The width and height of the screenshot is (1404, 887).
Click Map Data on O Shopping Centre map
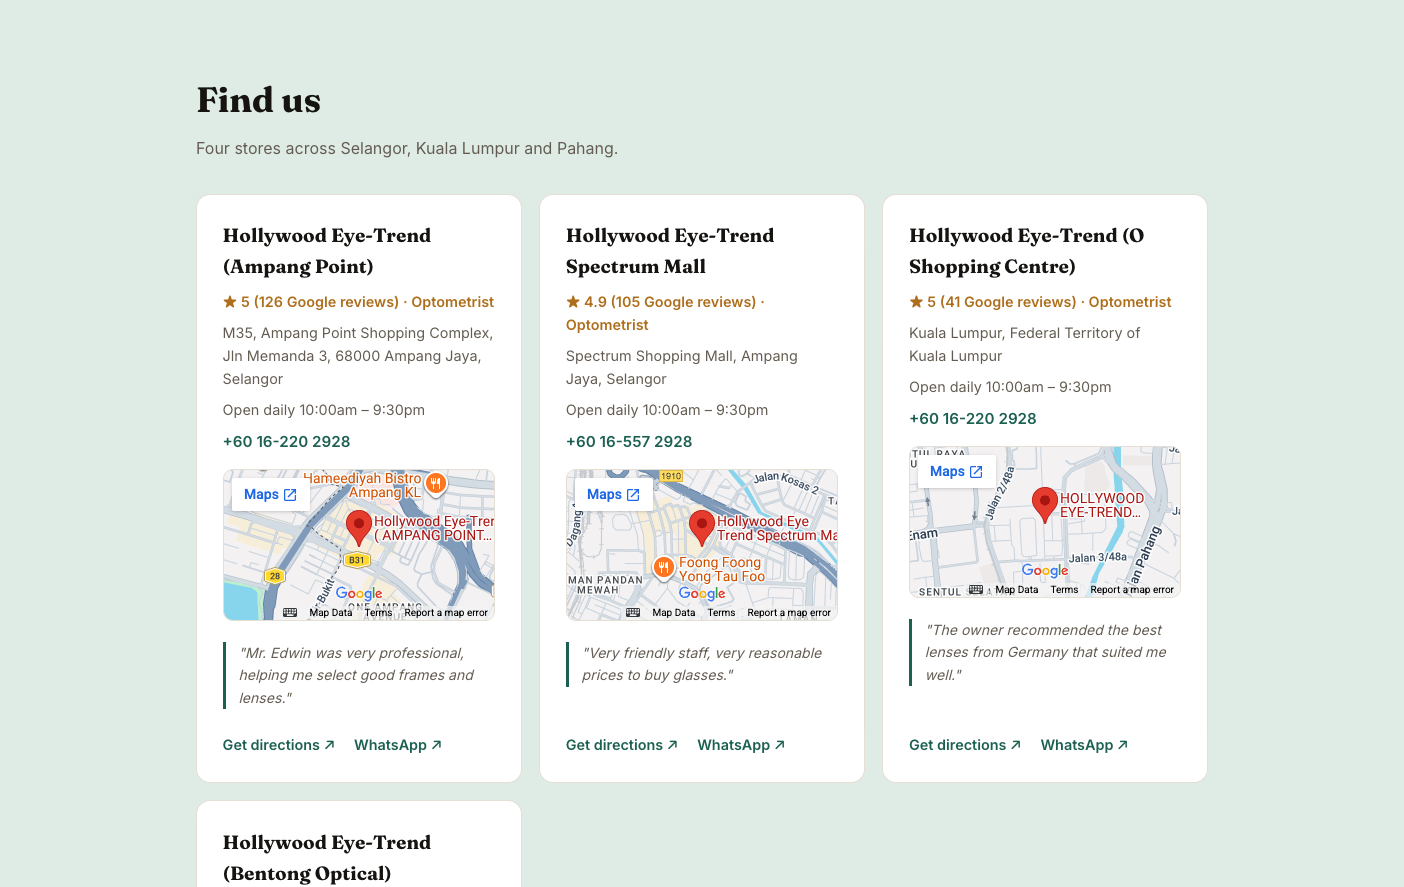(x=1017, y=590)
